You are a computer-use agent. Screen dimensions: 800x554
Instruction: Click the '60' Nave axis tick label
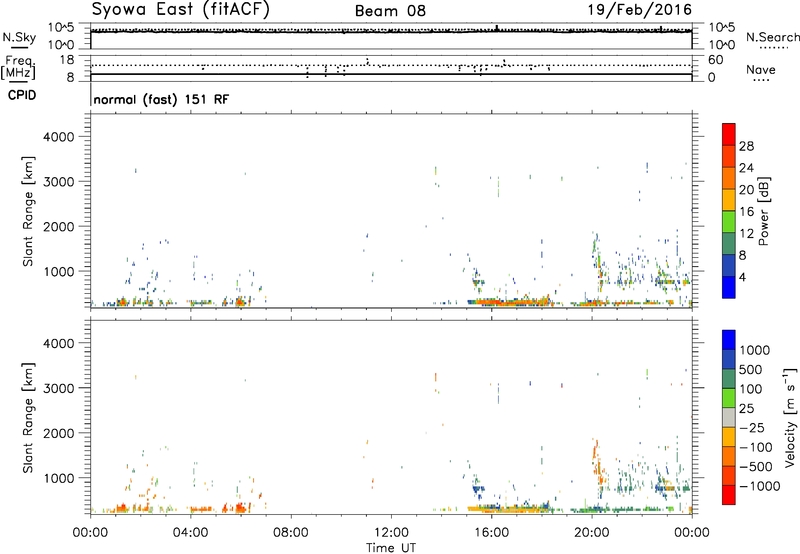point(716,60)
